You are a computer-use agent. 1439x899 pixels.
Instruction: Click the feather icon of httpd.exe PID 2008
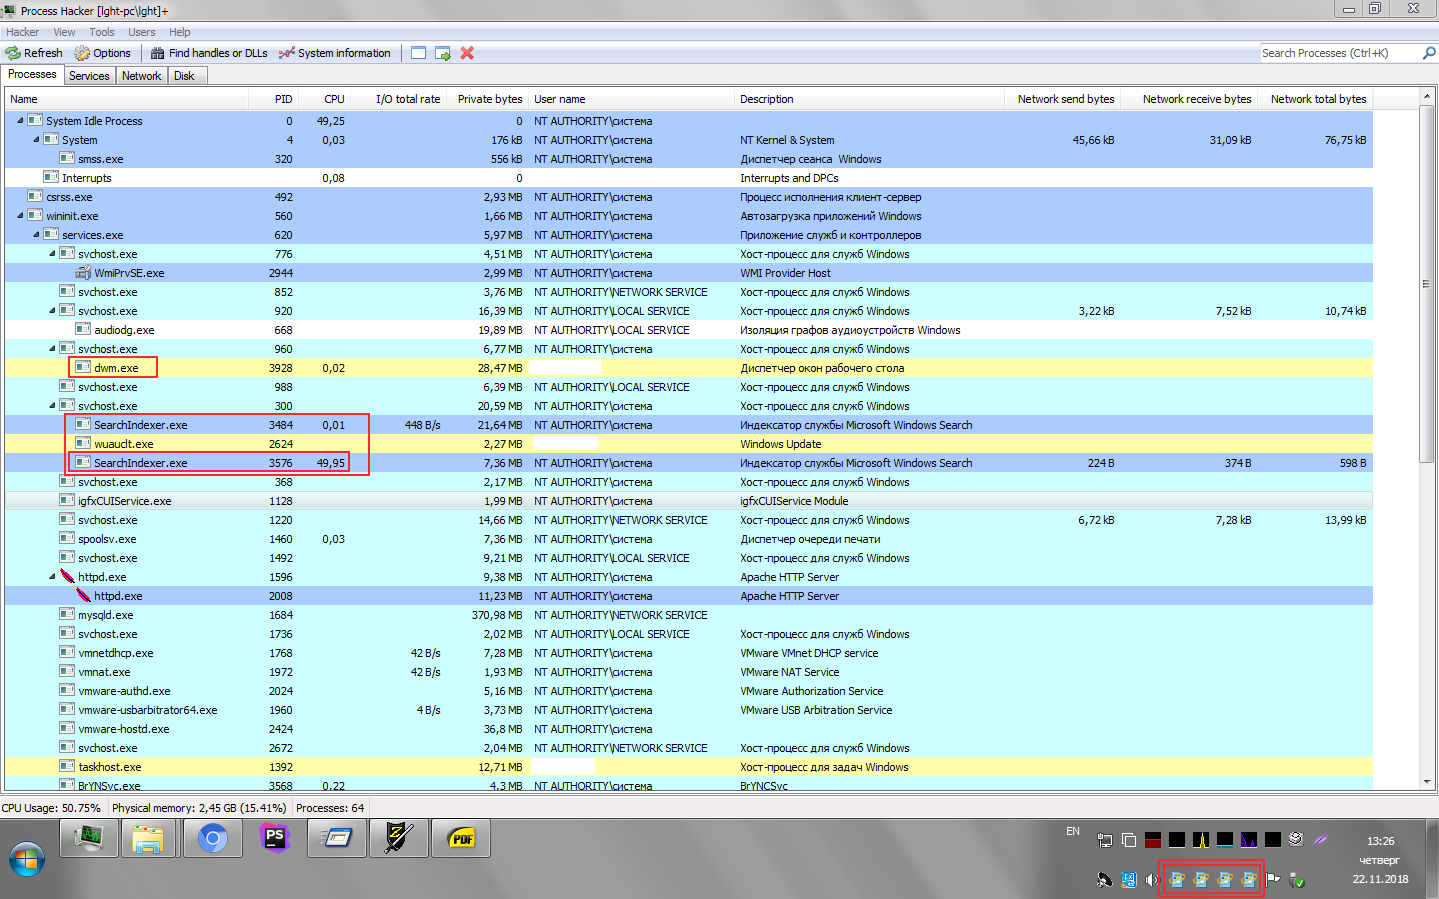(83, 595)
